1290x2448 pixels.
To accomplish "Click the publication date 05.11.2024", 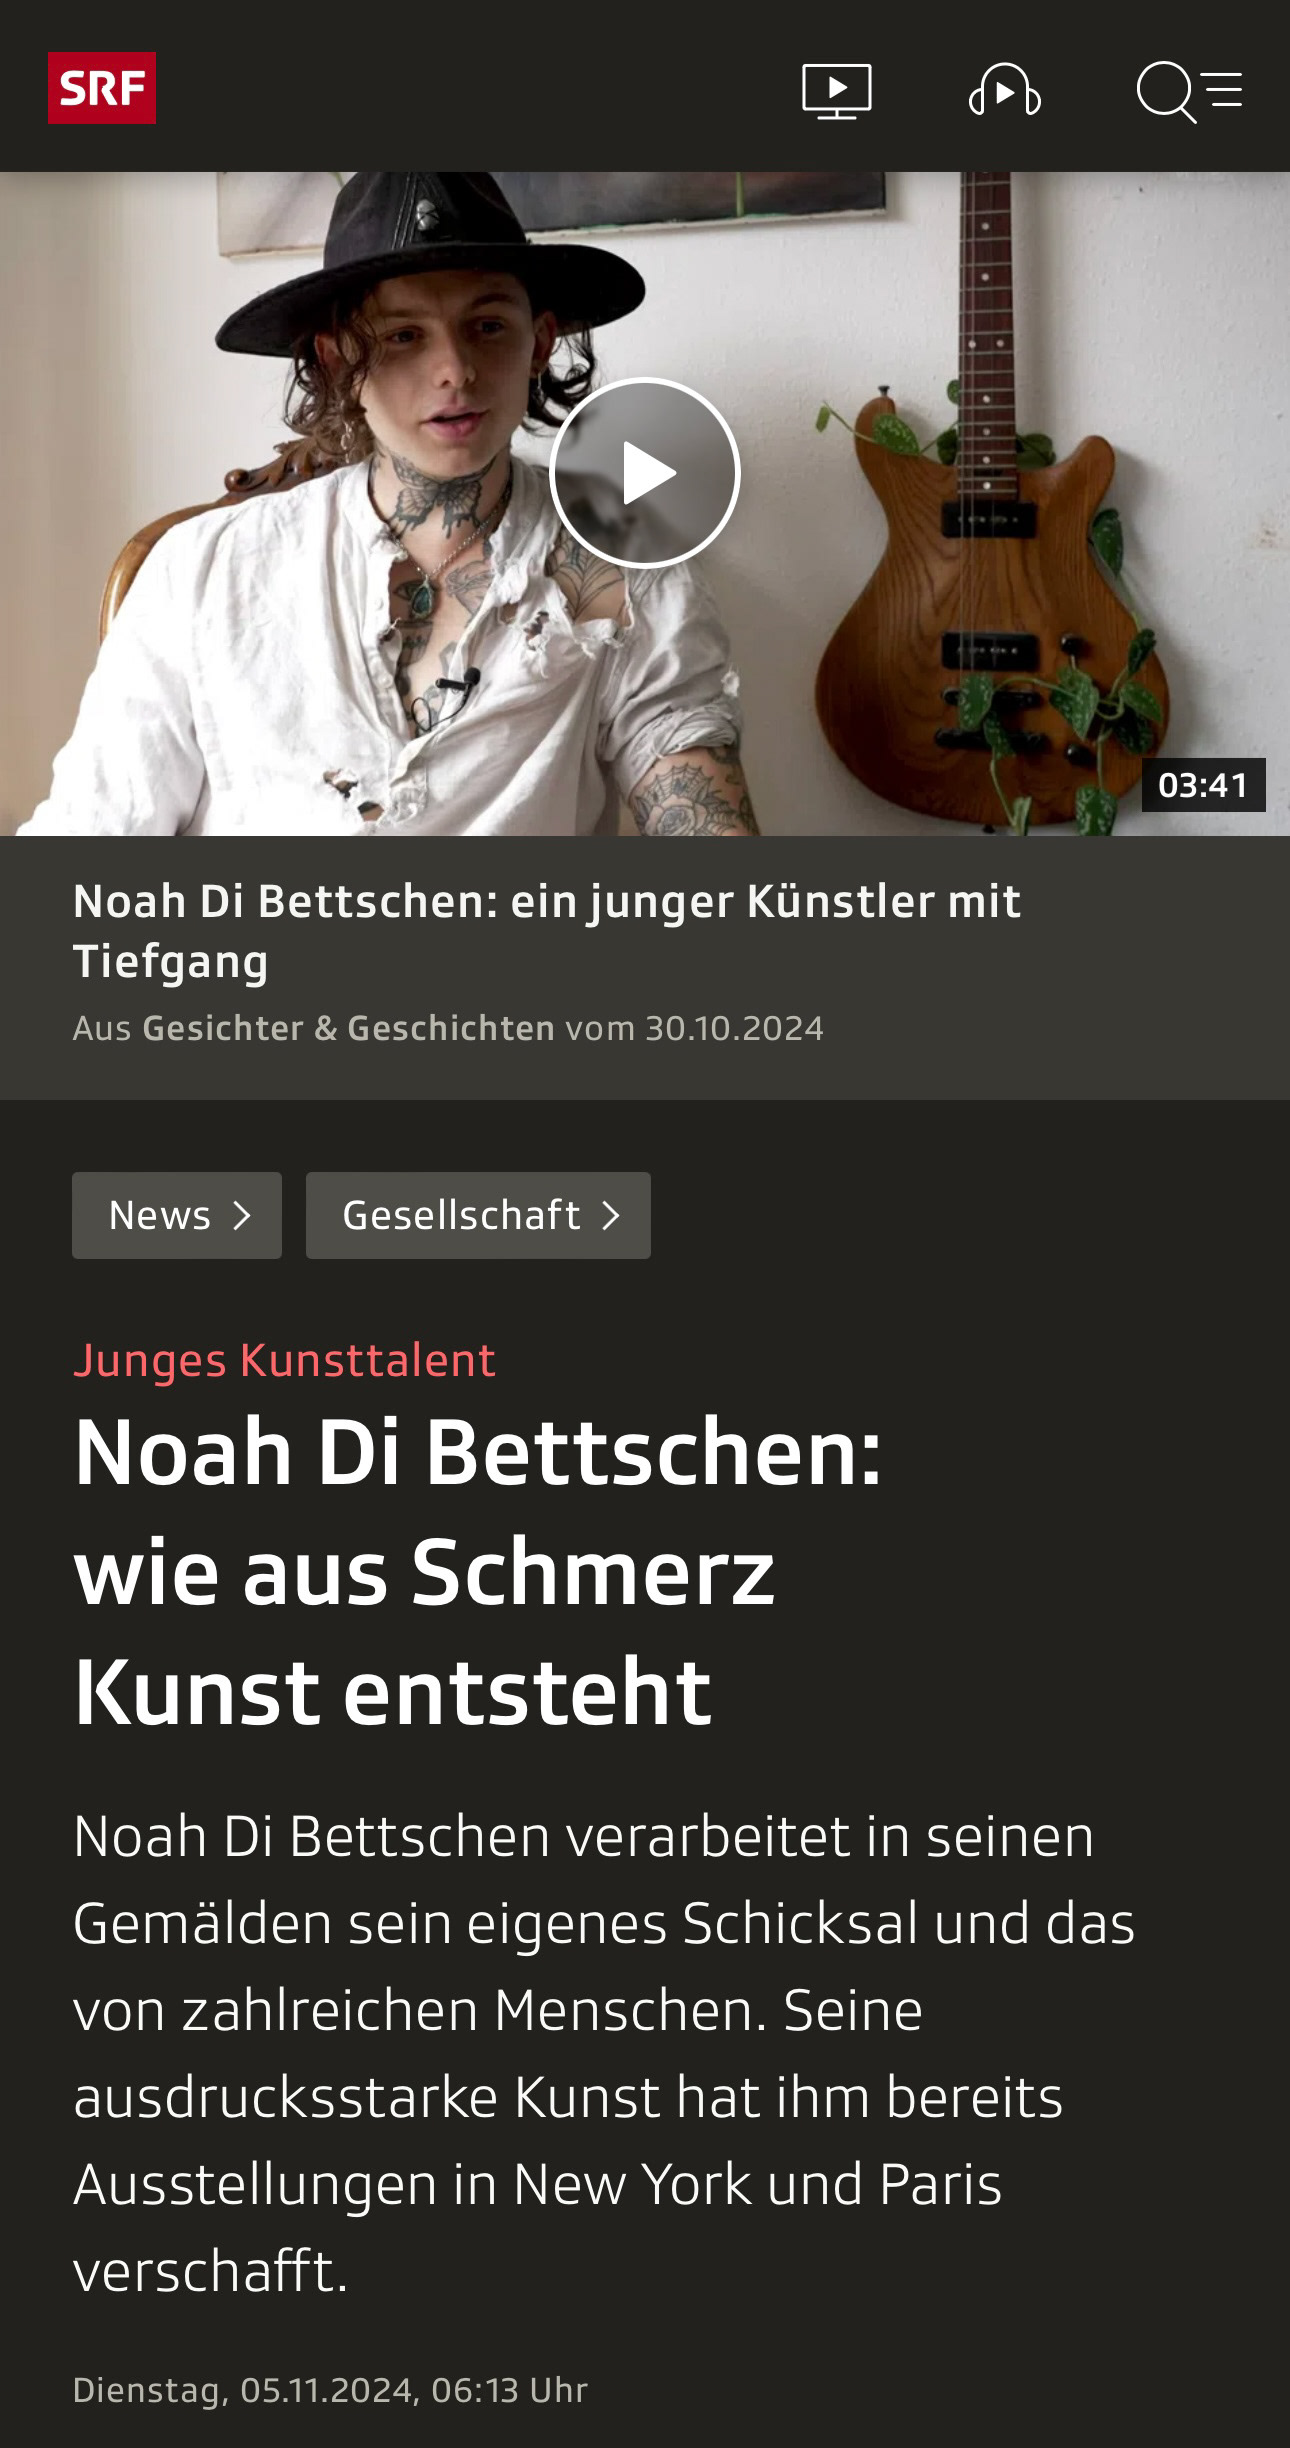I will pyautogui.click(x=326, y=2390).
